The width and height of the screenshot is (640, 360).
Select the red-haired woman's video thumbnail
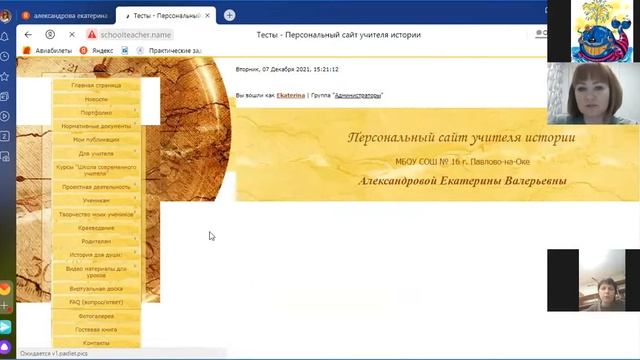click(593, 93)
